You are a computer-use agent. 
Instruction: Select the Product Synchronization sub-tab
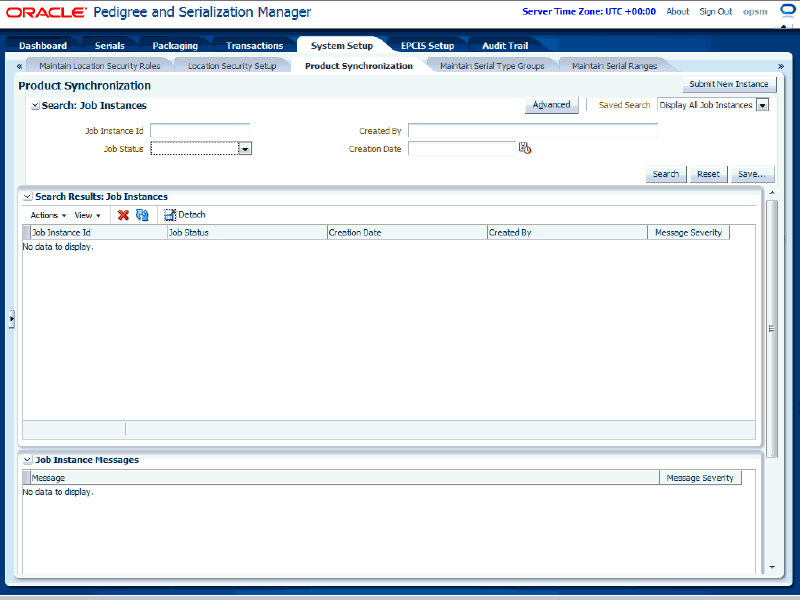(359, 66)
